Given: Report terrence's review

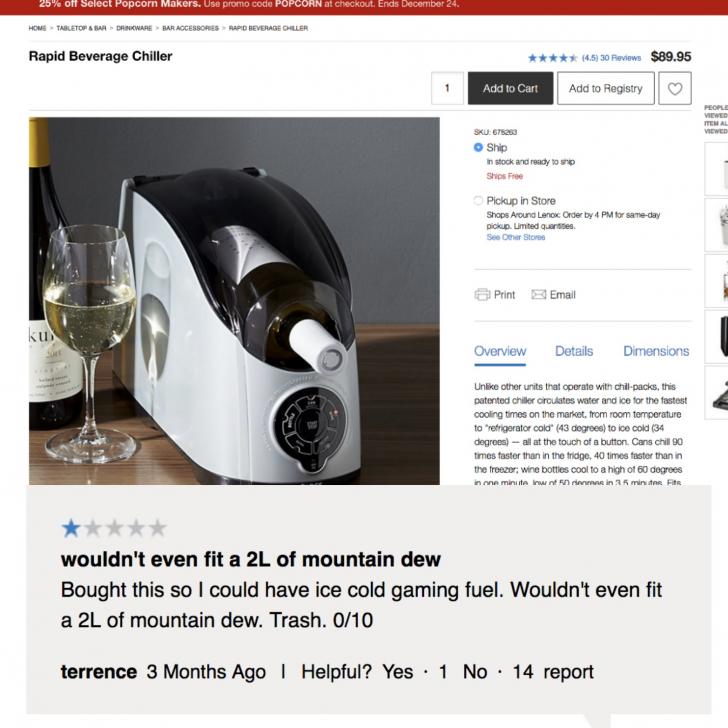Looking at the screenshot, I should coord(568,672).
